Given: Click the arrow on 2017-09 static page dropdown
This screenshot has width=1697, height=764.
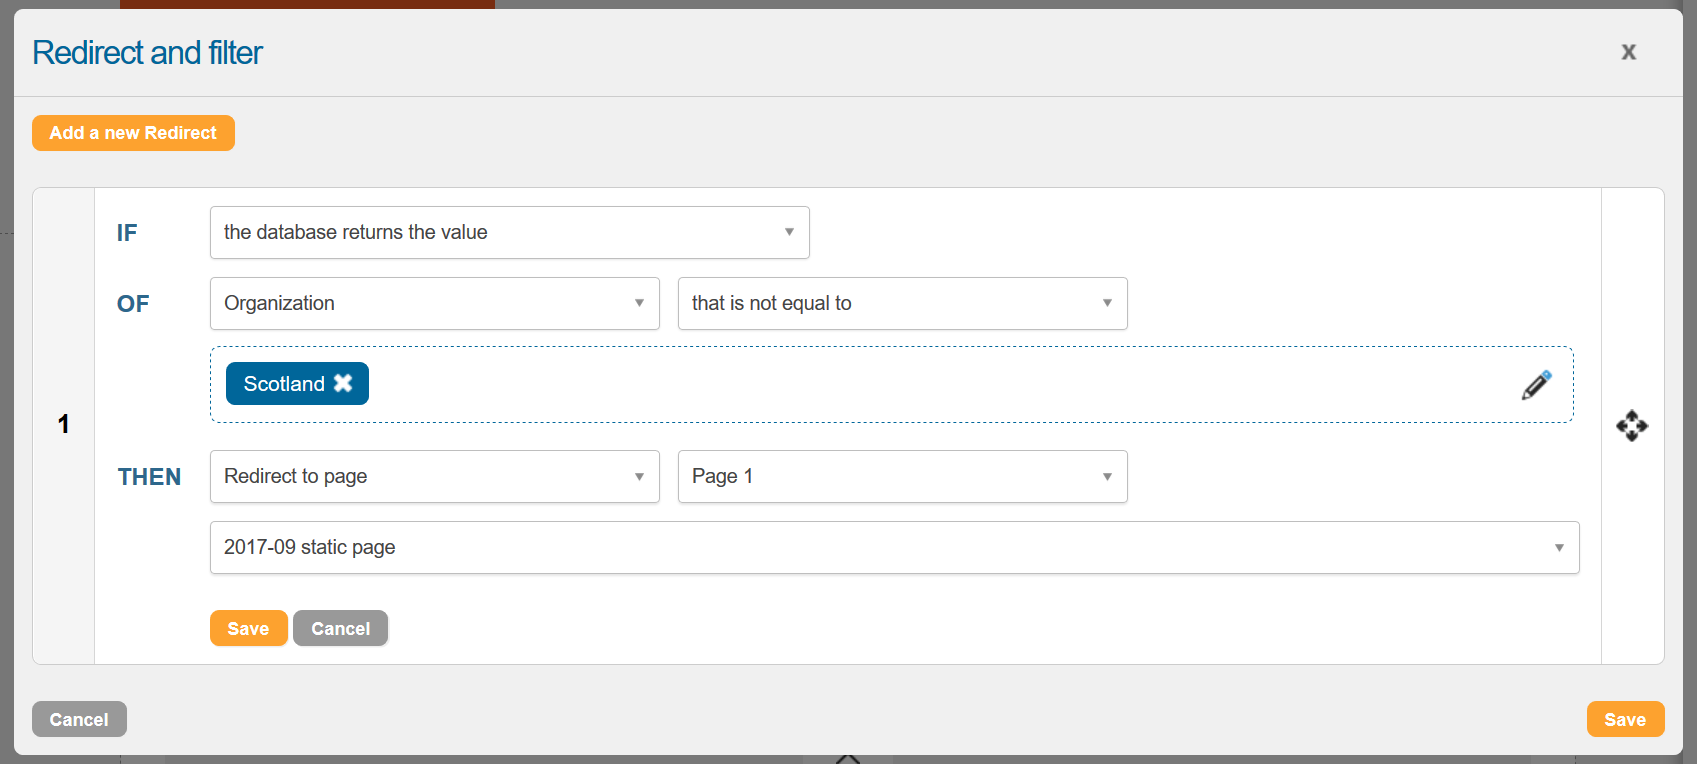Looking at the screenshot, I should pos(1558,547).
